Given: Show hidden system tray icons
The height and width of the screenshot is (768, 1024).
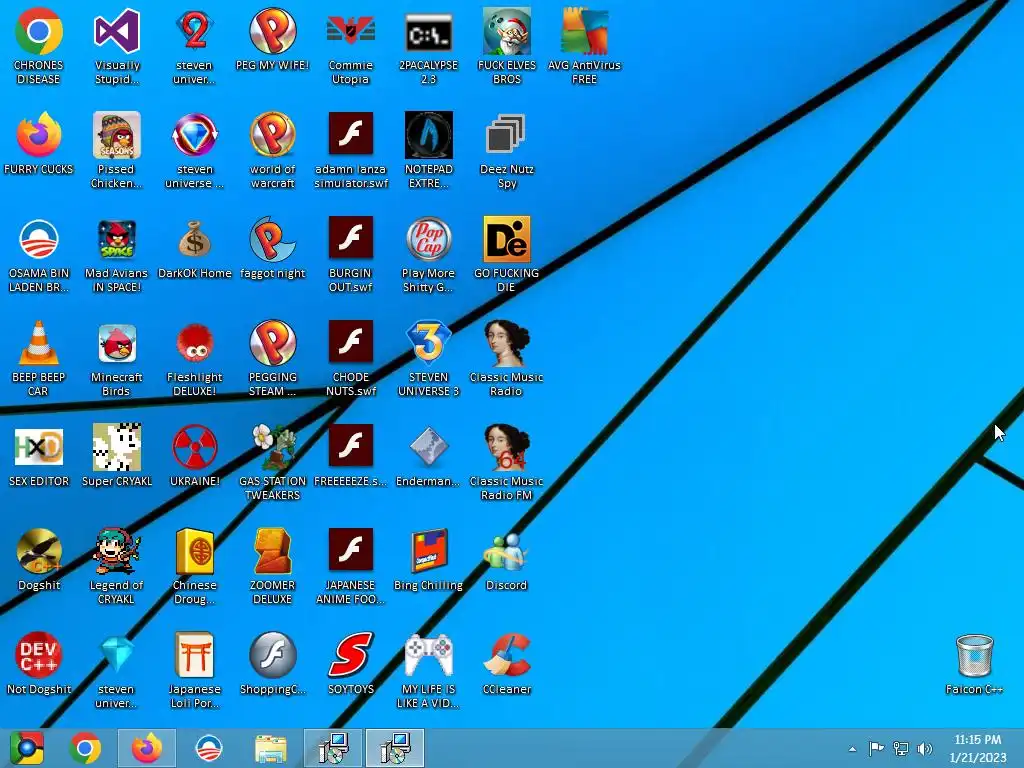Looking at the screenshot, I should (x=852, y=749).
